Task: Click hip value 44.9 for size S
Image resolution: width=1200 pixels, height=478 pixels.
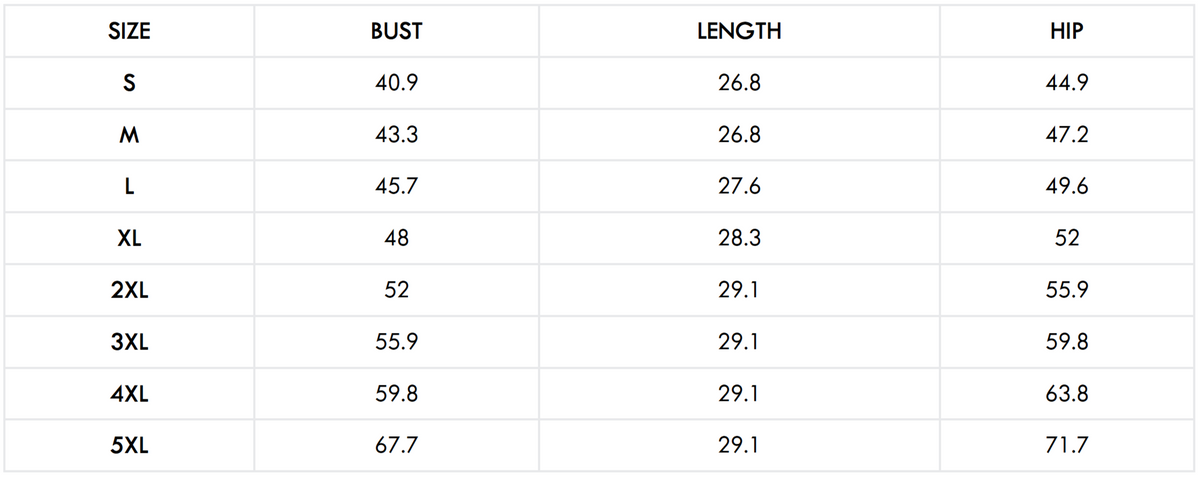Action: [x=1067, y=84]
